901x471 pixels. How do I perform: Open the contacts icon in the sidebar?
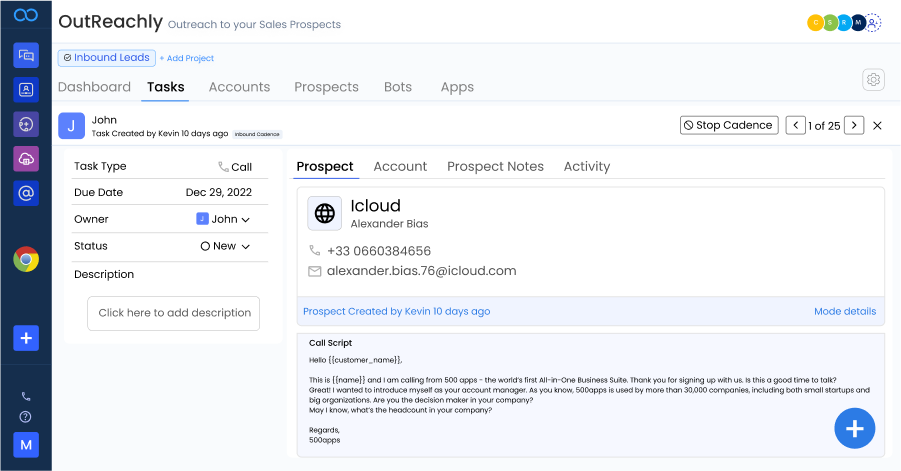pyautogui.click(x=26, y=90)
